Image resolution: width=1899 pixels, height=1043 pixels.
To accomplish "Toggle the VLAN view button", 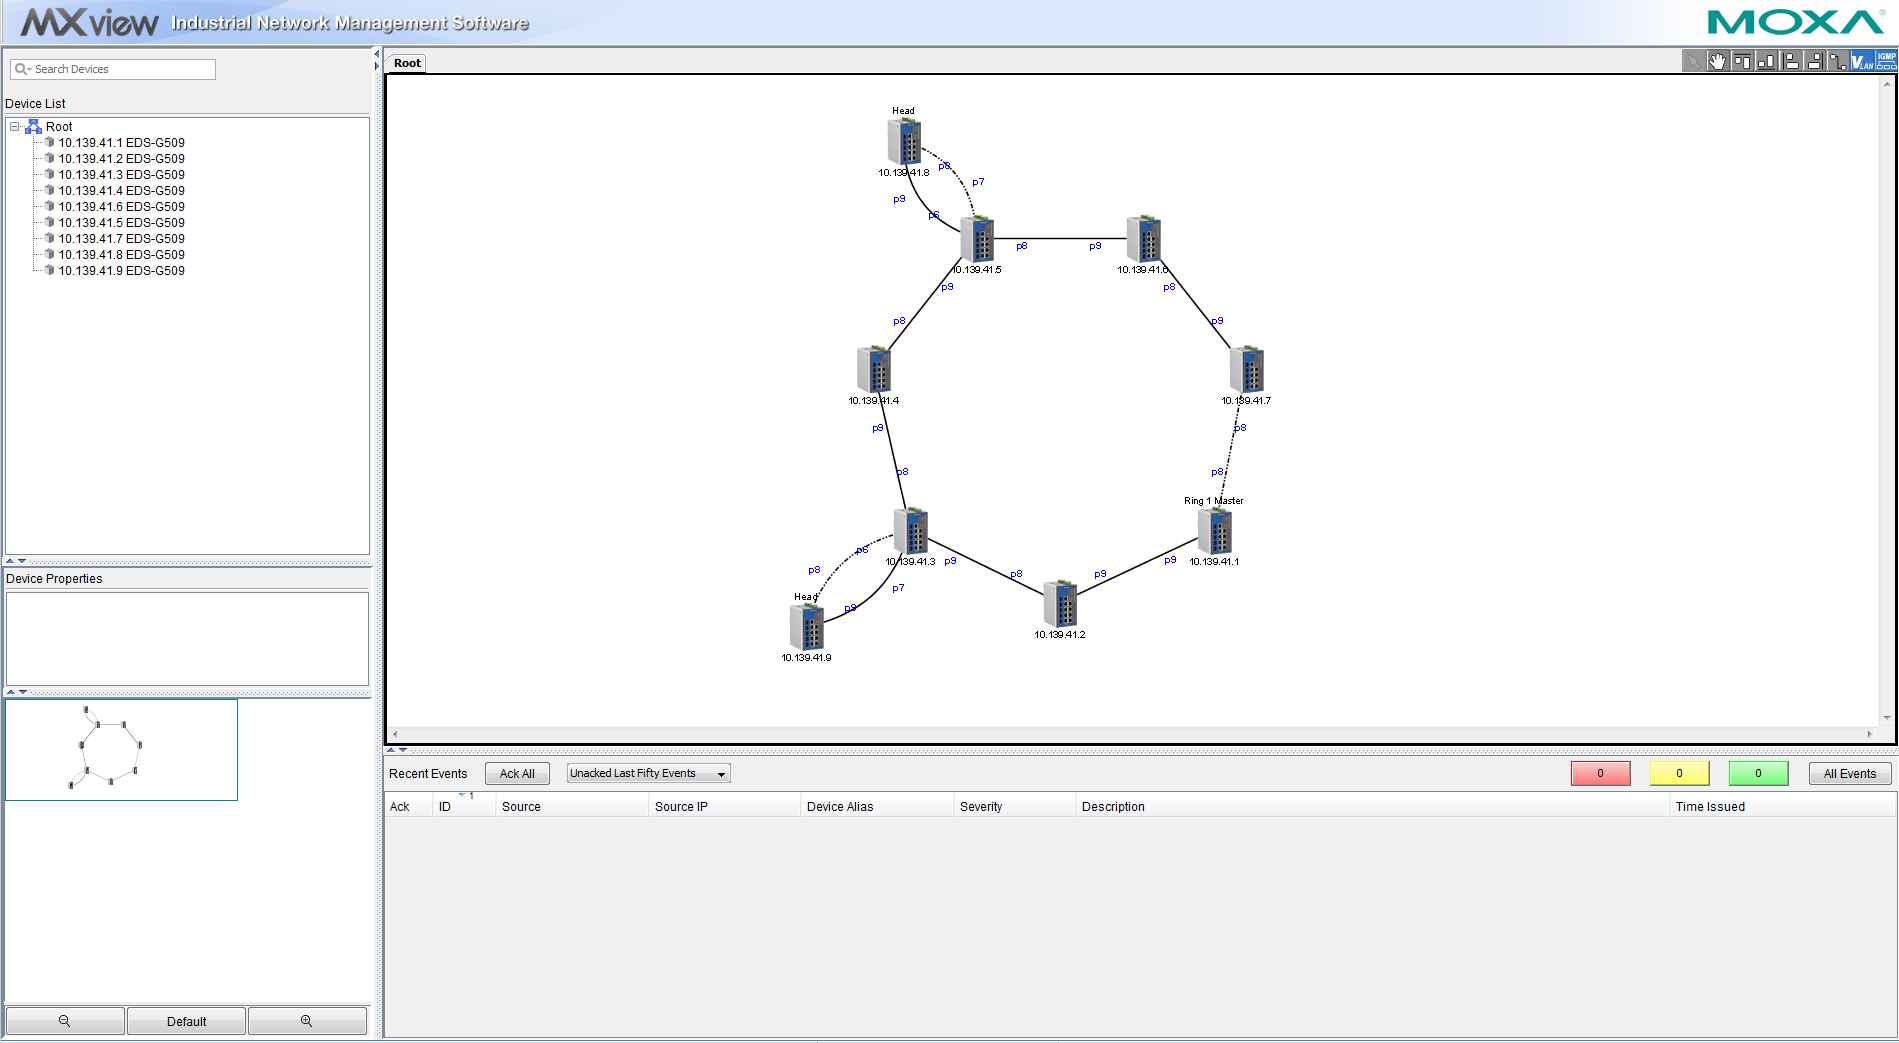I will click(1862, 62).
